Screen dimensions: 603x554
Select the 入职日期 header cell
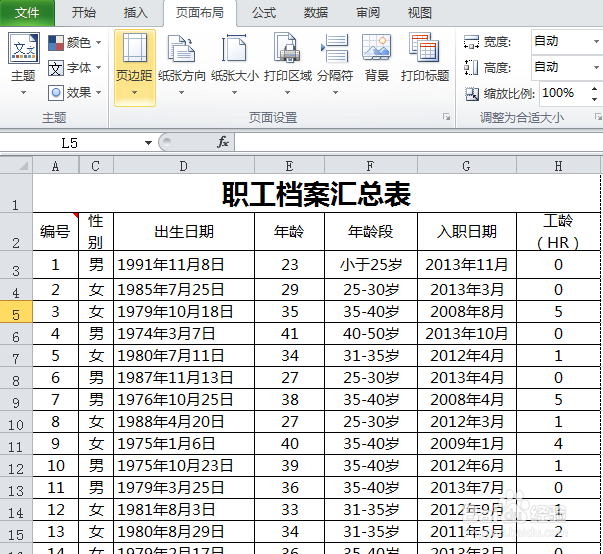pyautogui.click(x=467, y=232)
